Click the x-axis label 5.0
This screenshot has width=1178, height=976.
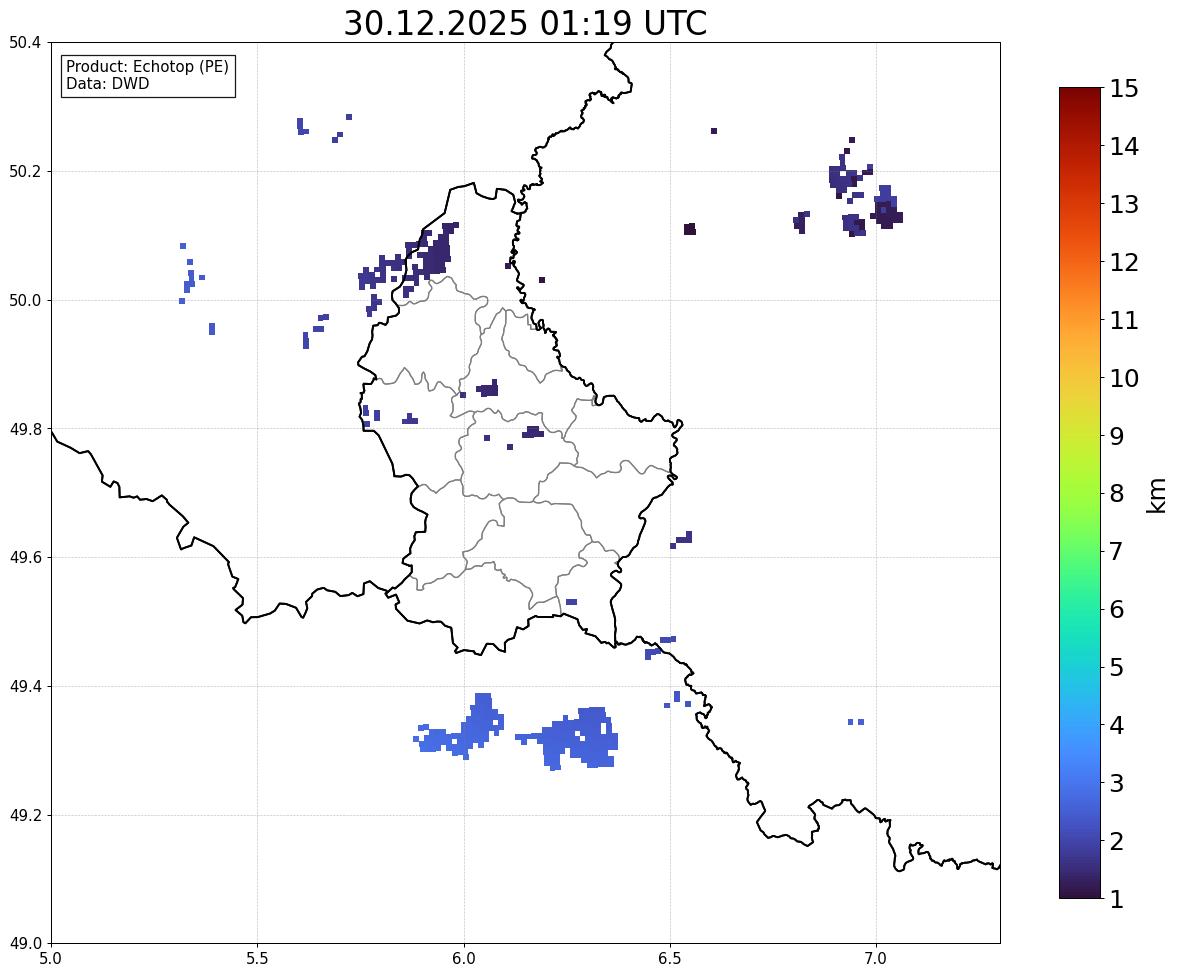(51, 959)
